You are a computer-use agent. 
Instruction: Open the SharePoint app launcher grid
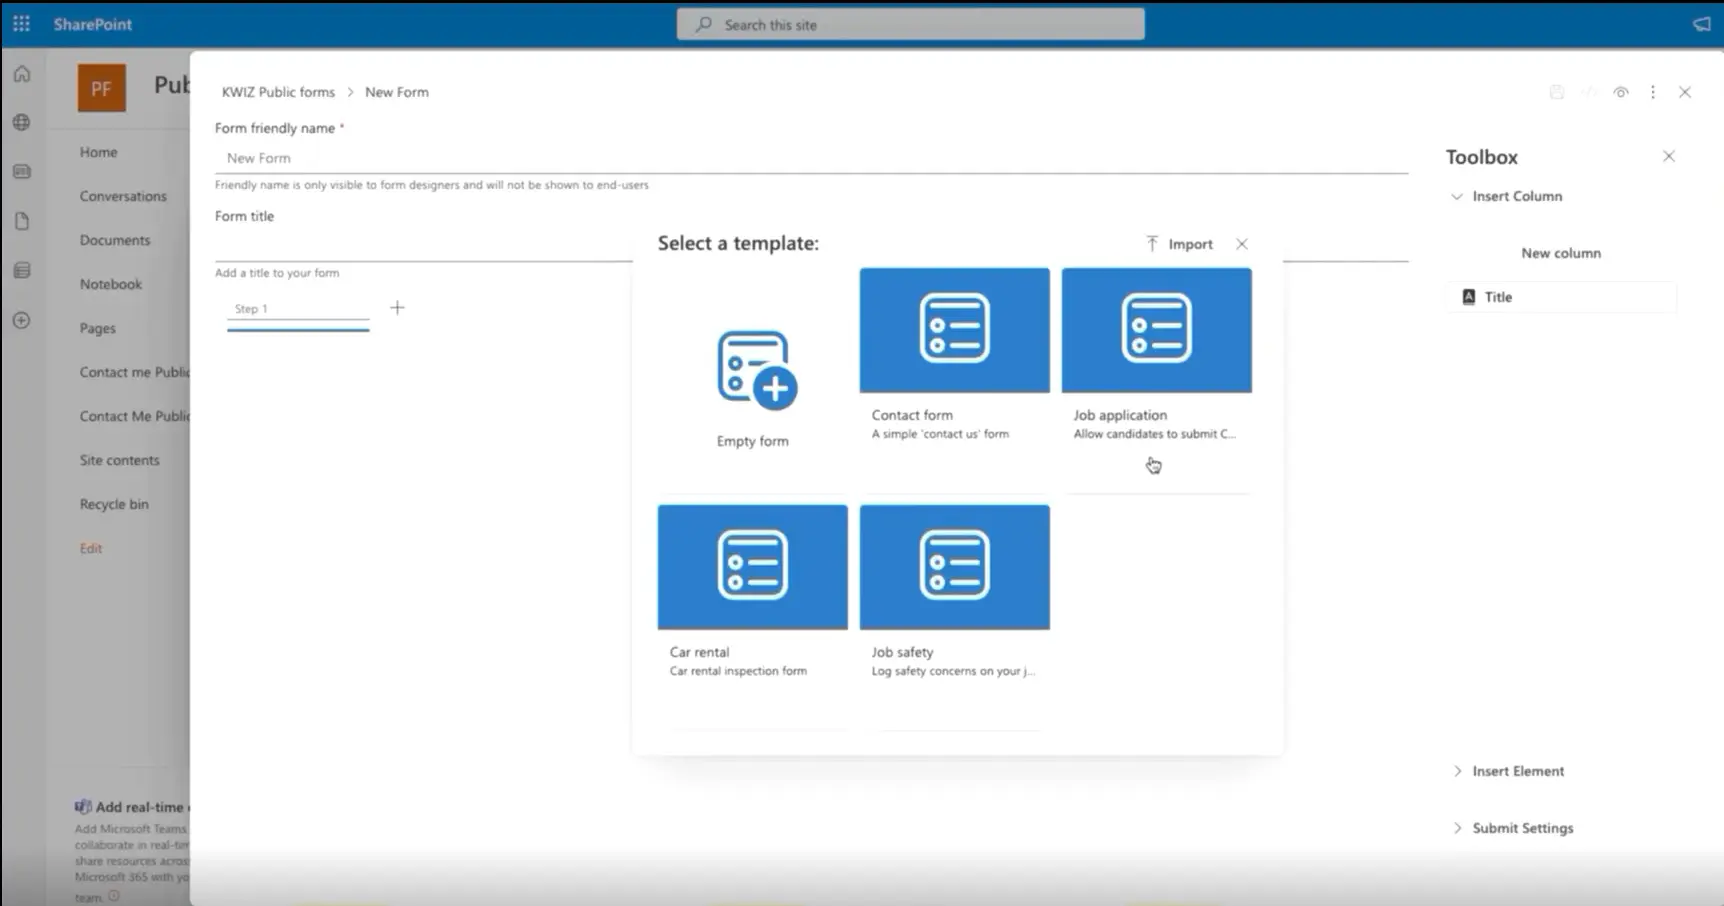21,24
